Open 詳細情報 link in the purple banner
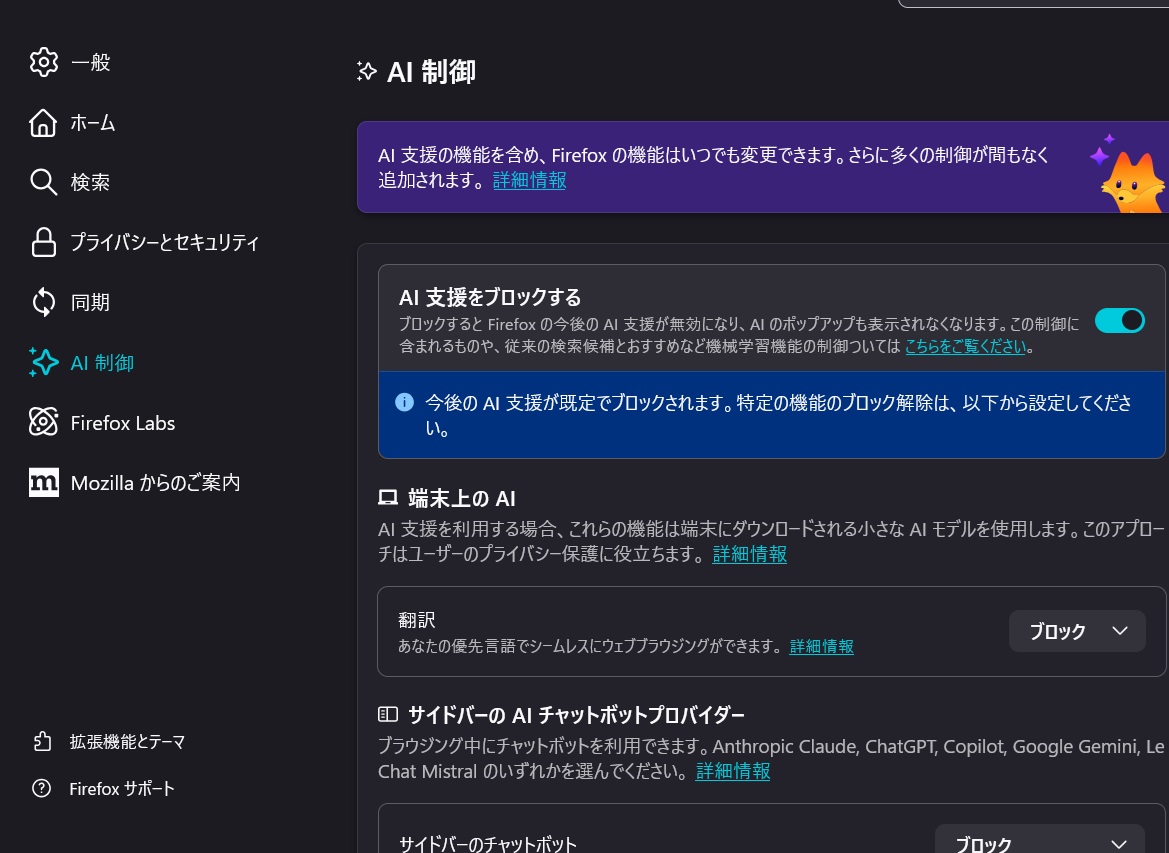Image resolution: width=1169 pixels, height=853 pixels. pyautogui.click(x=529, y=180)
